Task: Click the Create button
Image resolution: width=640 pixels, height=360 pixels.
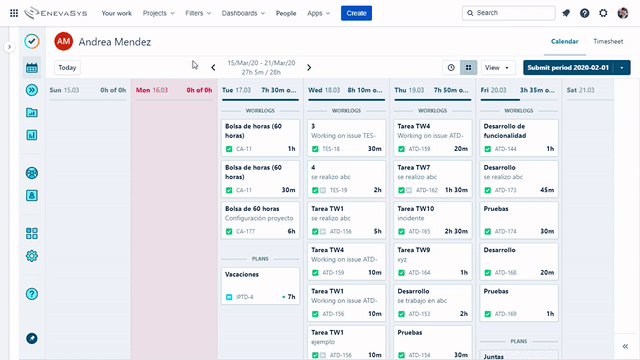Action: [x=356, y=13]
